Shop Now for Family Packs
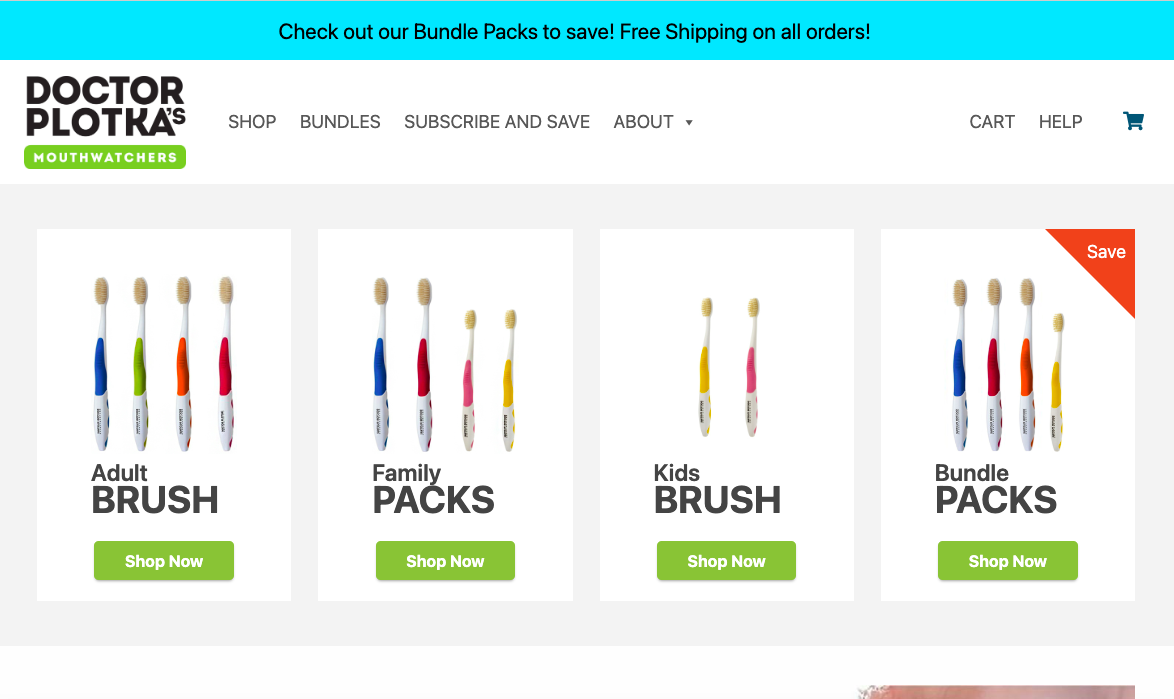Viewport: 1174px width, 699px height. pos(445,561)
